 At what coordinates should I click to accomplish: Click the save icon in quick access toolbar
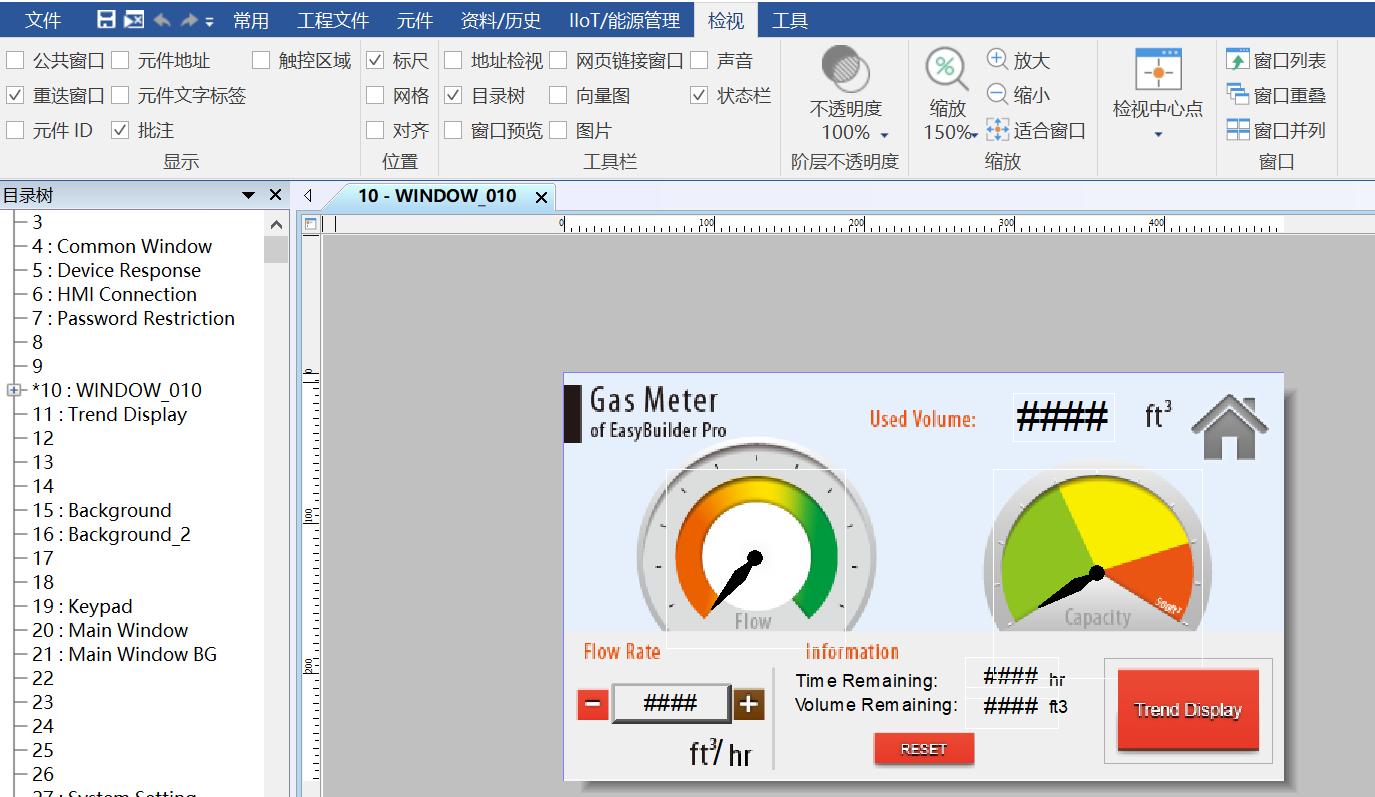pos(106,20)
